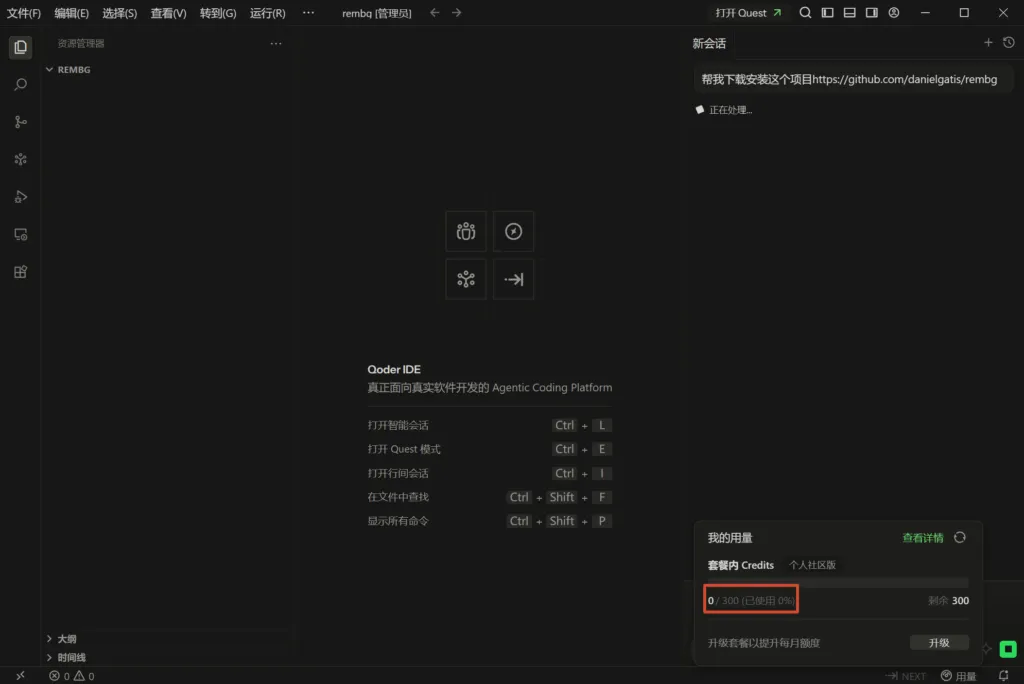The image size is (1024, 684).
Task: Go back with the left arrow in the title bar
Action: 434,12
